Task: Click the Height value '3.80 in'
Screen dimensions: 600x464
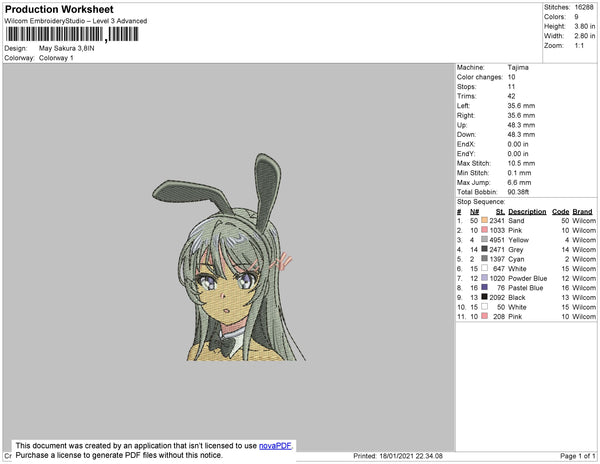Action: [585, 26]
